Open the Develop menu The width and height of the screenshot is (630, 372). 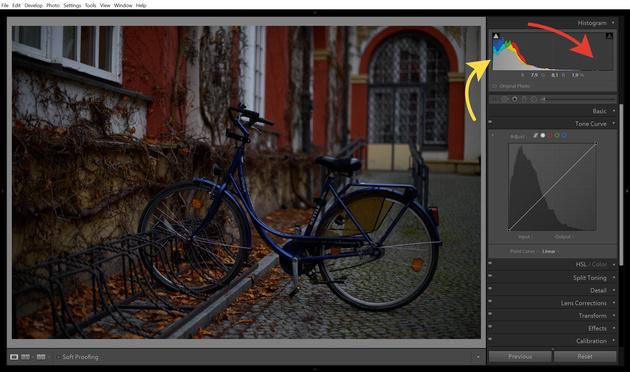point(33,5)
